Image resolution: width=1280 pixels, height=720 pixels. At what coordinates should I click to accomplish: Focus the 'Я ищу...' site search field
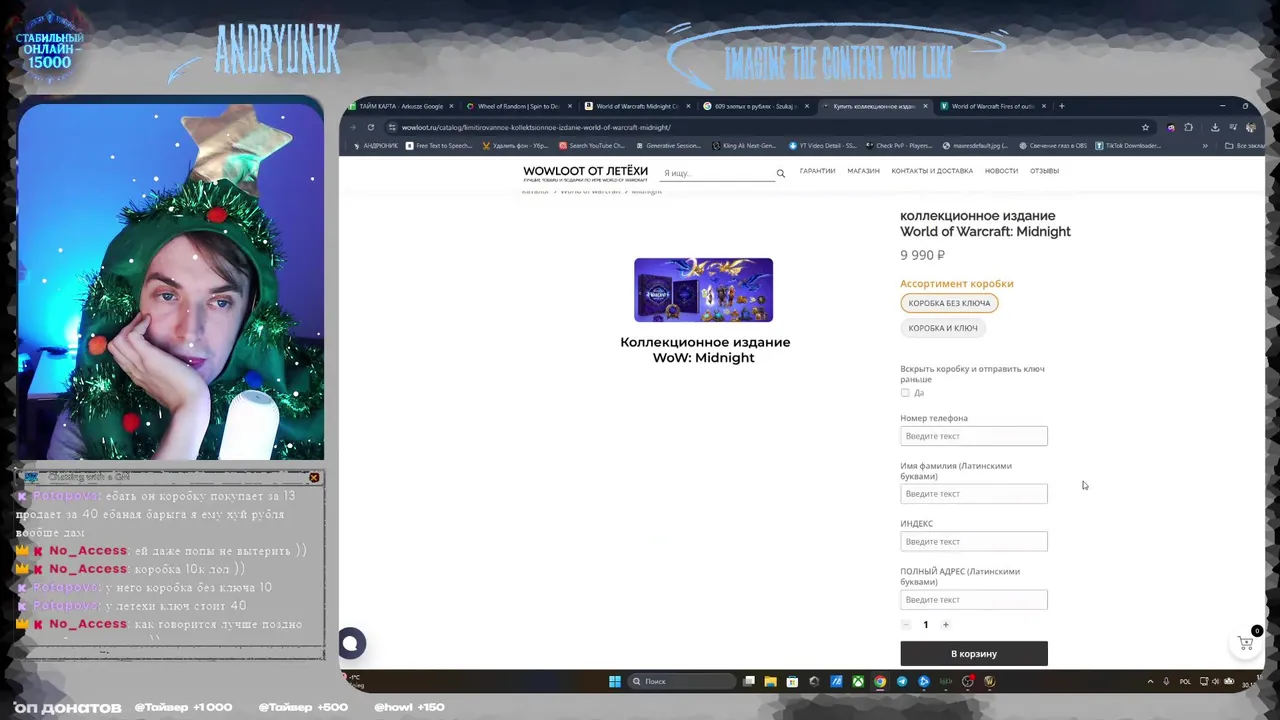click(x=718, y=173)
